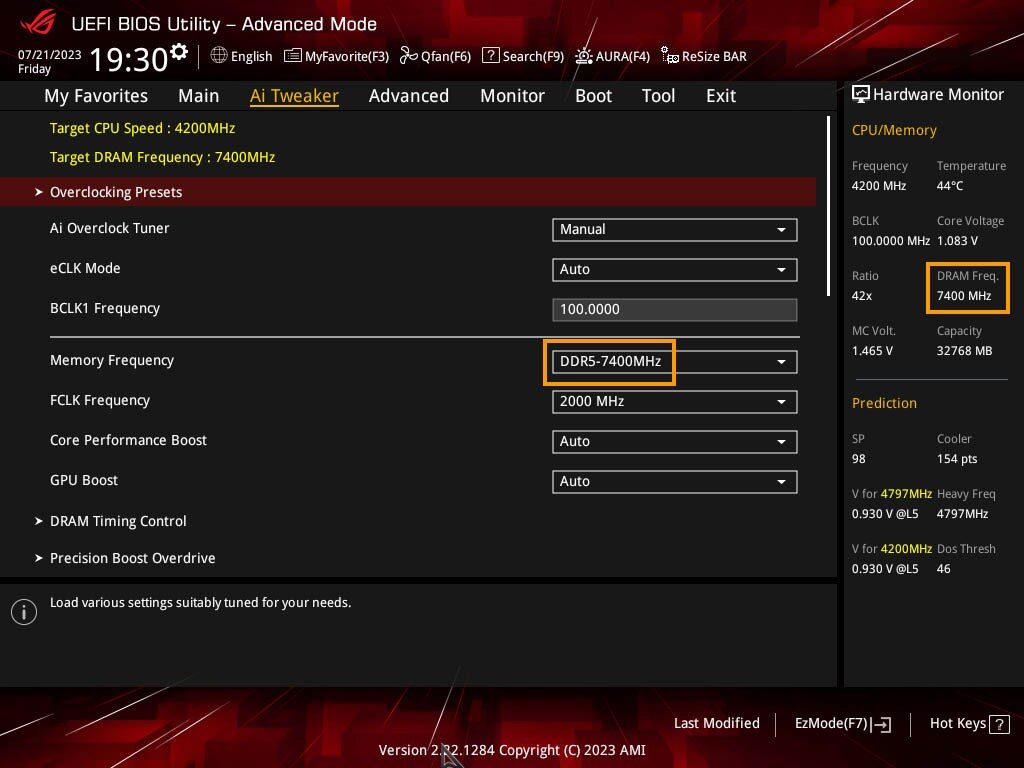This screenshot has width=1024, height=768.
Task: Click the ROG logo icon
Action: tap(38, 22)
